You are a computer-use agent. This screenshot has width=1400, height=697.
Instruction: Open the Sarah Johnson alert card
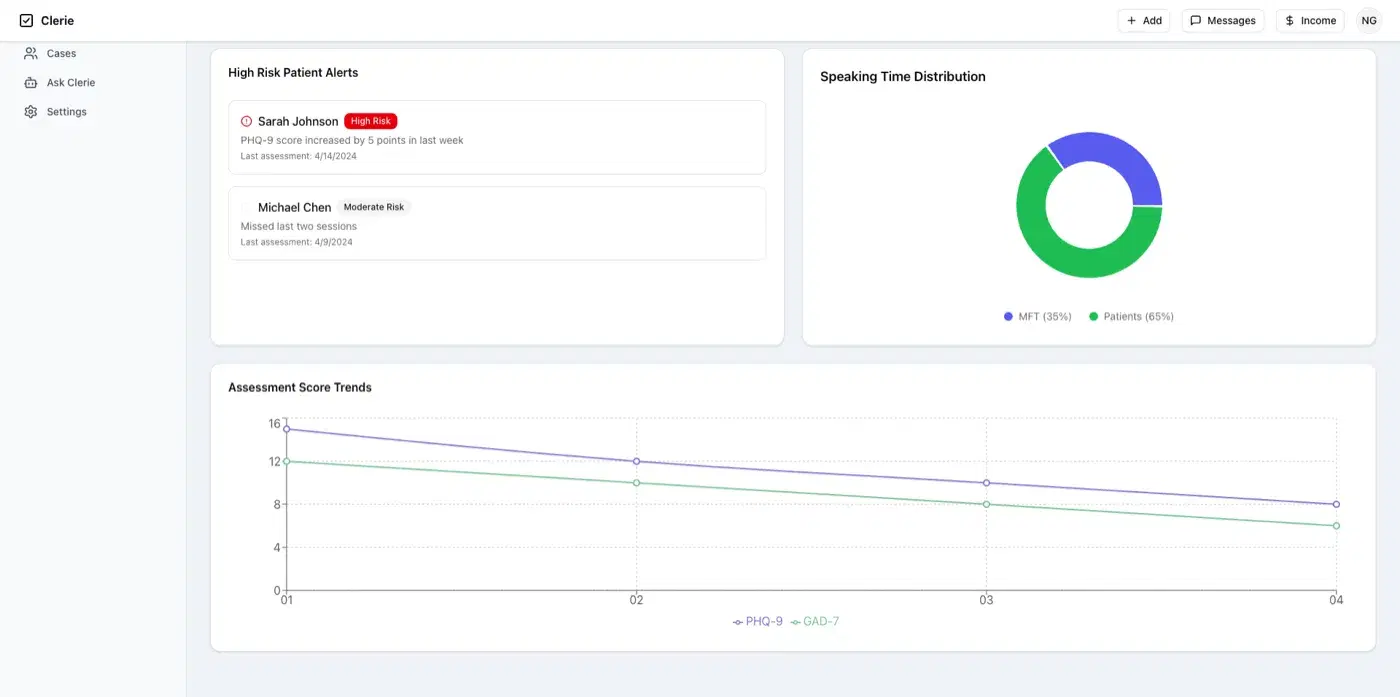click(x=497, y=137)
